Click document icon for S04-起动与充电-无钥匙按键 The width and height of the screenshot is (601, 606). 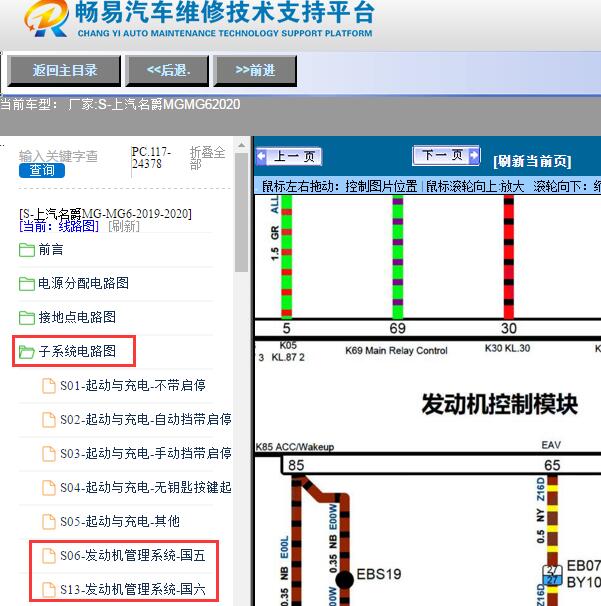coord(49,488)
